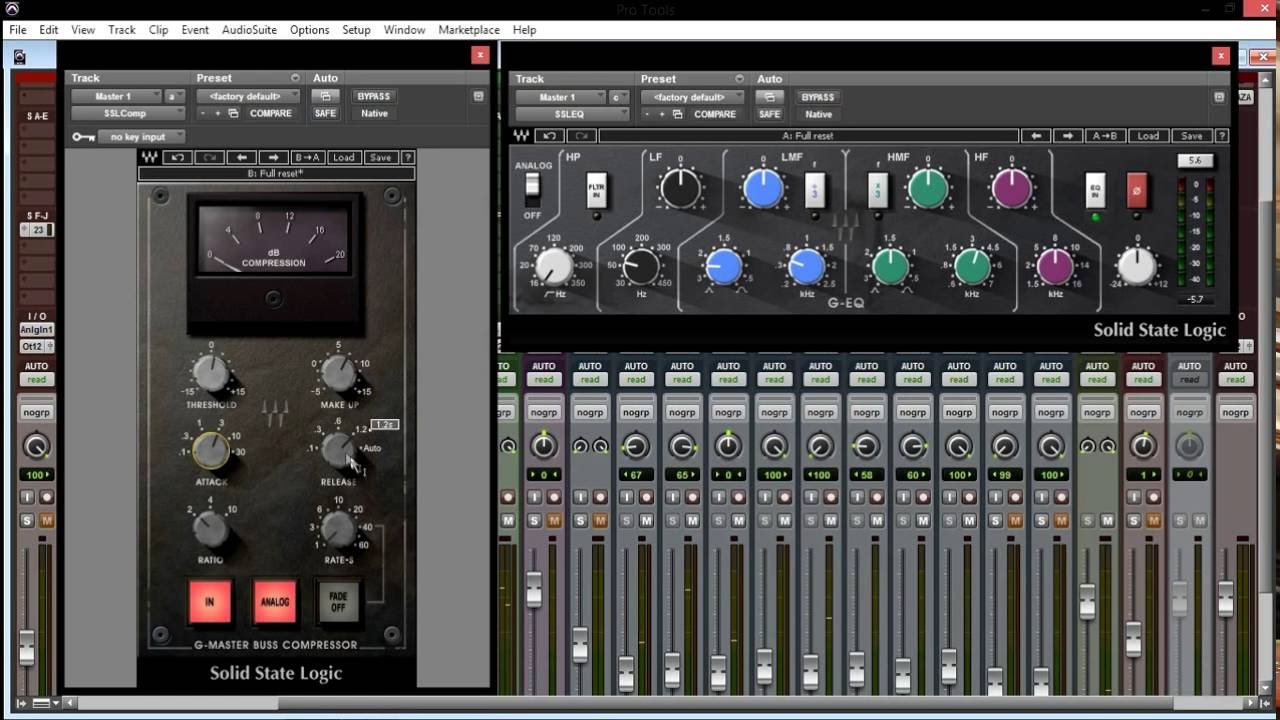This screenshot has width=1280, height=720.
Task: Undo last change in SSLEQ plugin
Action: tap(548, 136)
